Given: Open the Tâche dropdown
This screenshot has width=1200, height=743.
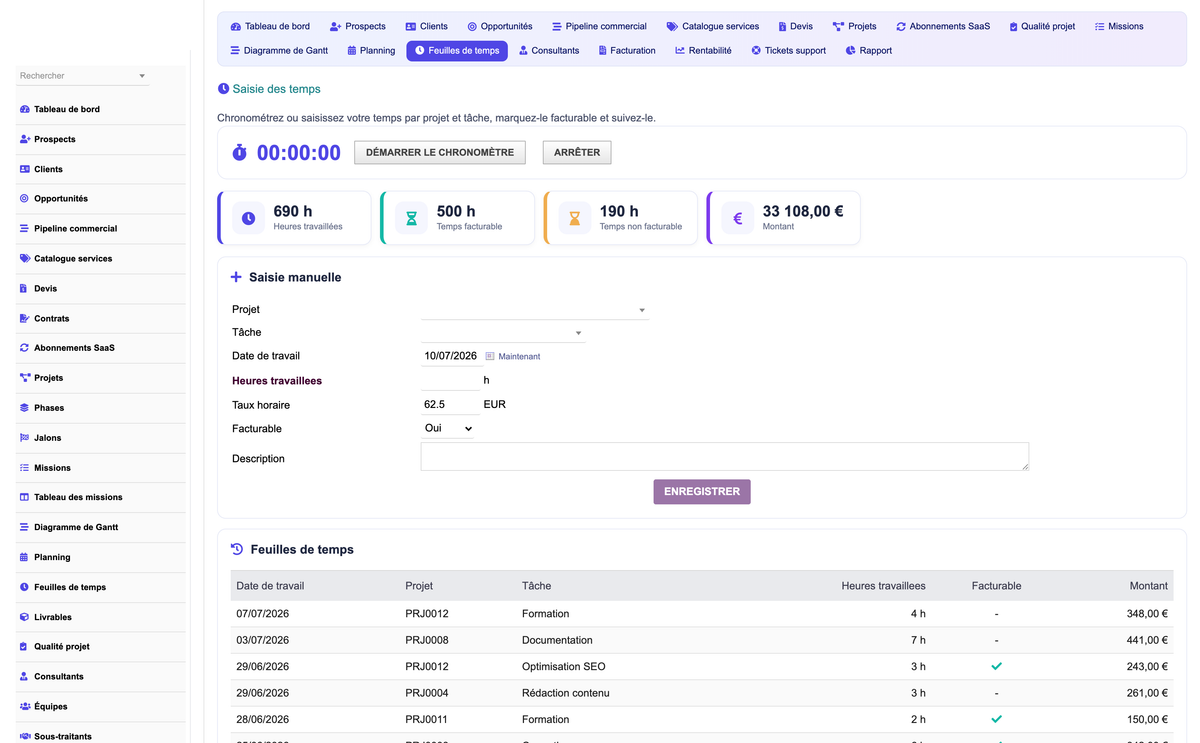Looking at the screenshot, I should tap(503, 332).
